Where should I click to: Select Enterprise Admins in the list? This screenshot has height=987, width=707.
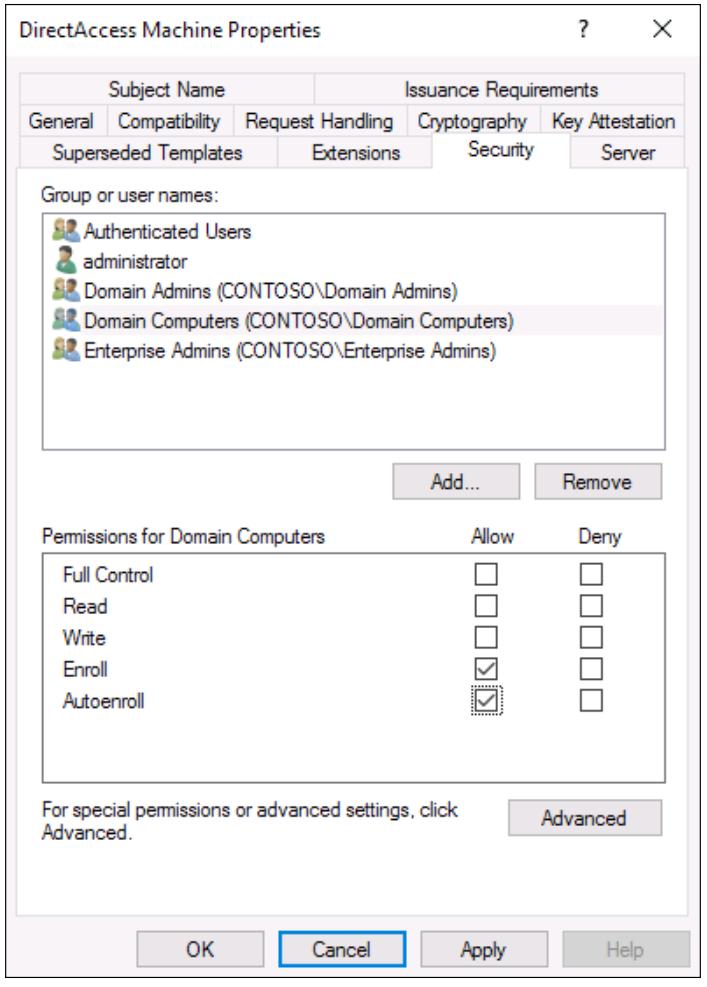tap(290, 350)
